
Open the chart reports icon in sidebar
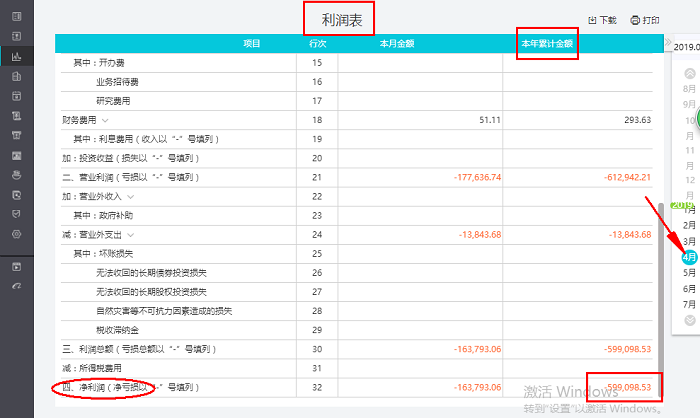(x=17, y=56)
